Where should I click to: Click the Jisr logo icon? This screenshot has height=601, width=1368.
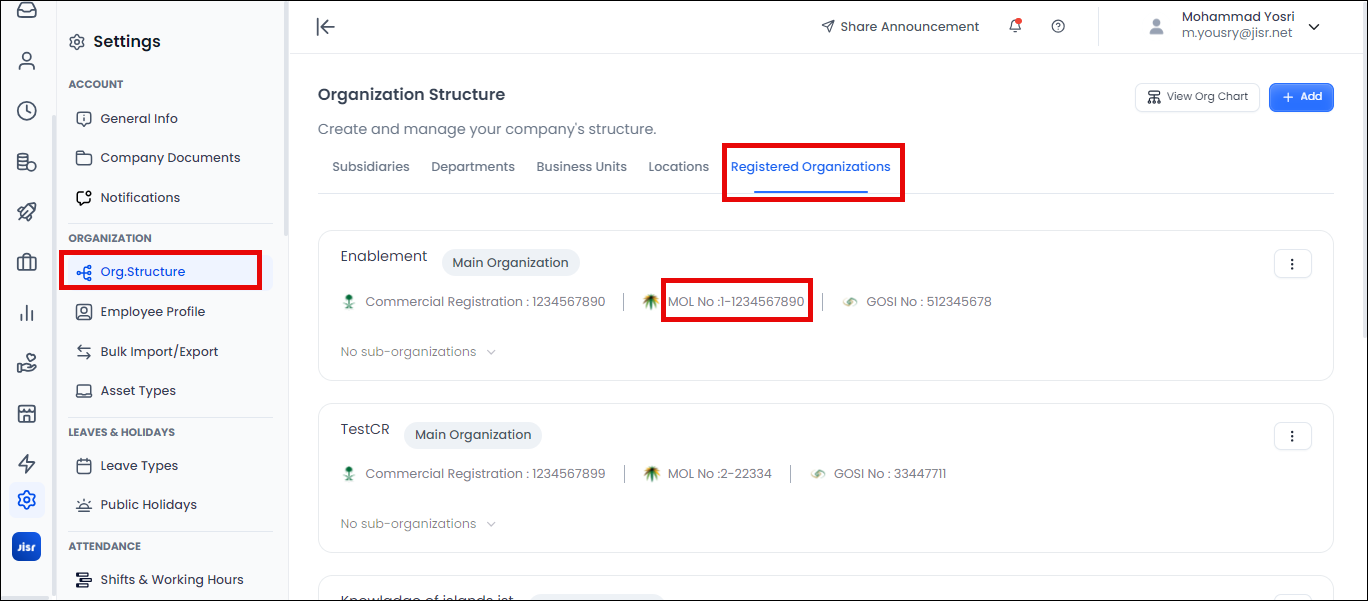coord(27,547)
